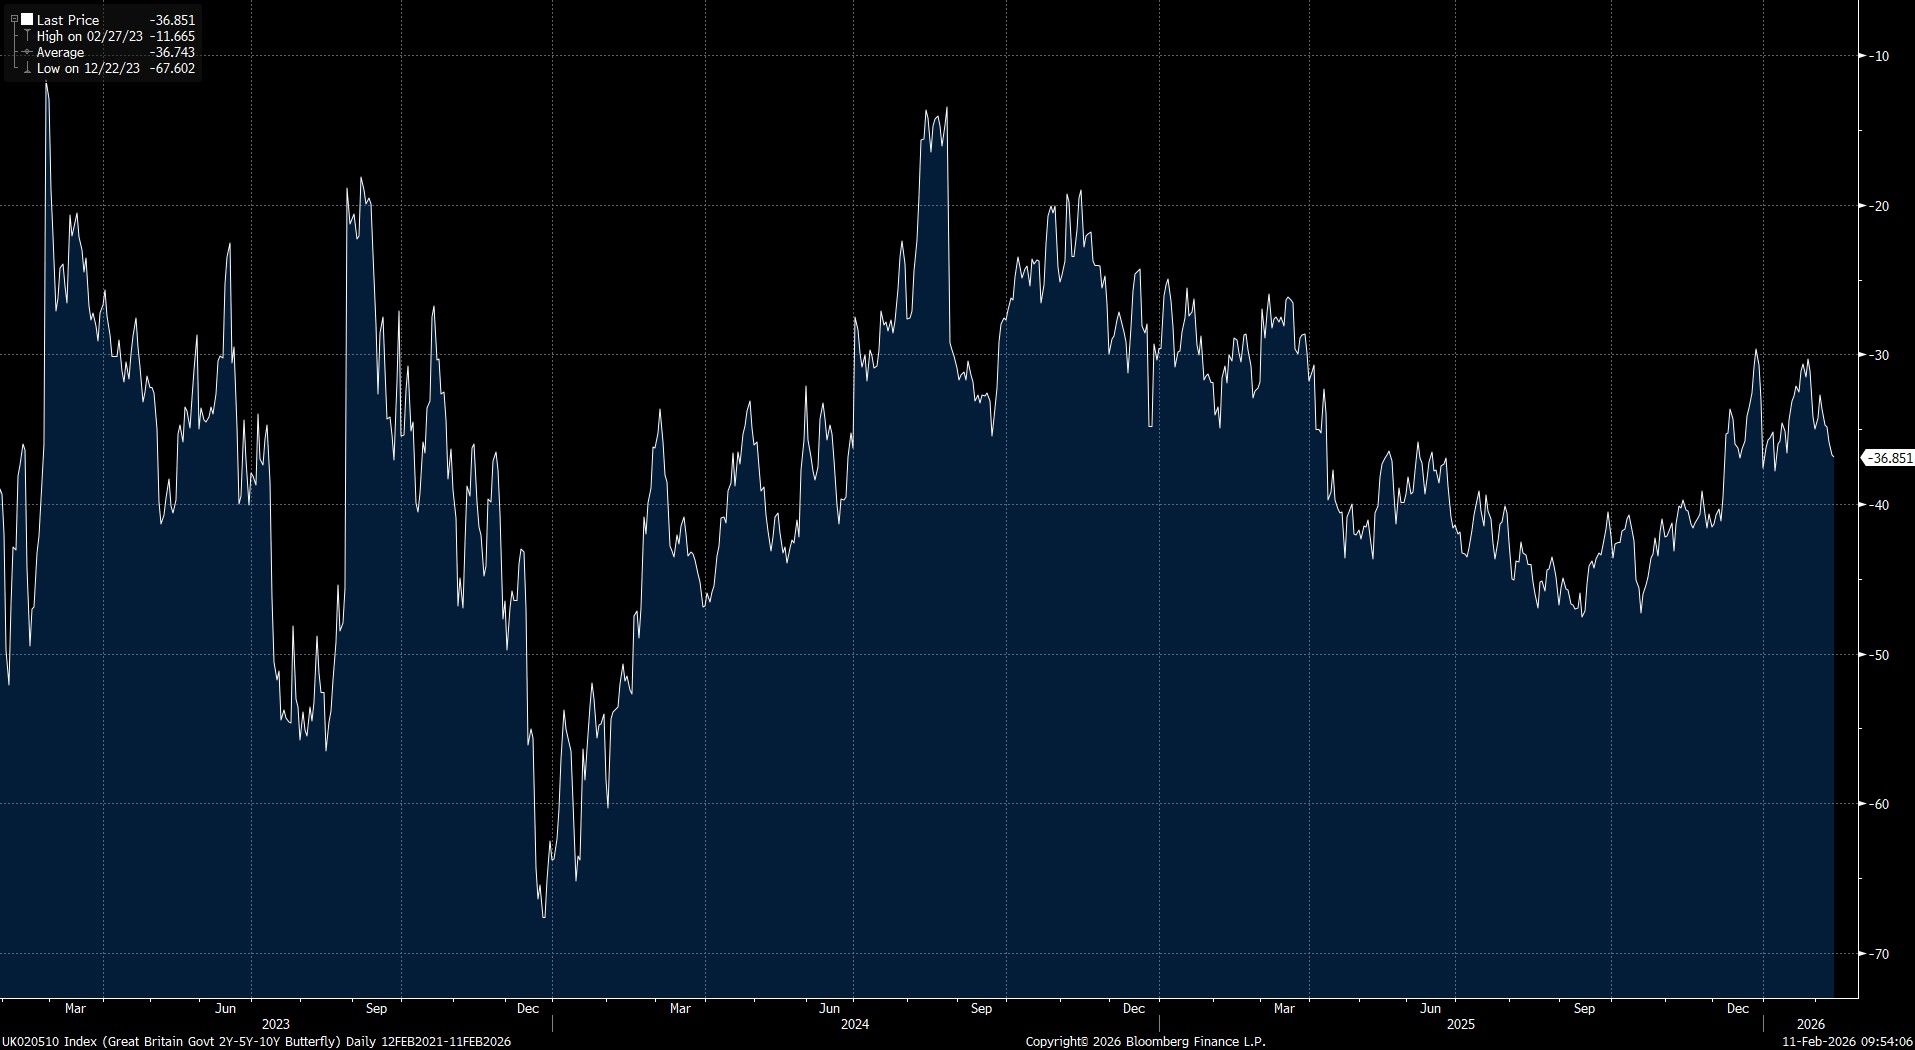Click the -70 label on the price axis
1915x1050 pixels.
pyautogui.click(x=1879, y=954)
